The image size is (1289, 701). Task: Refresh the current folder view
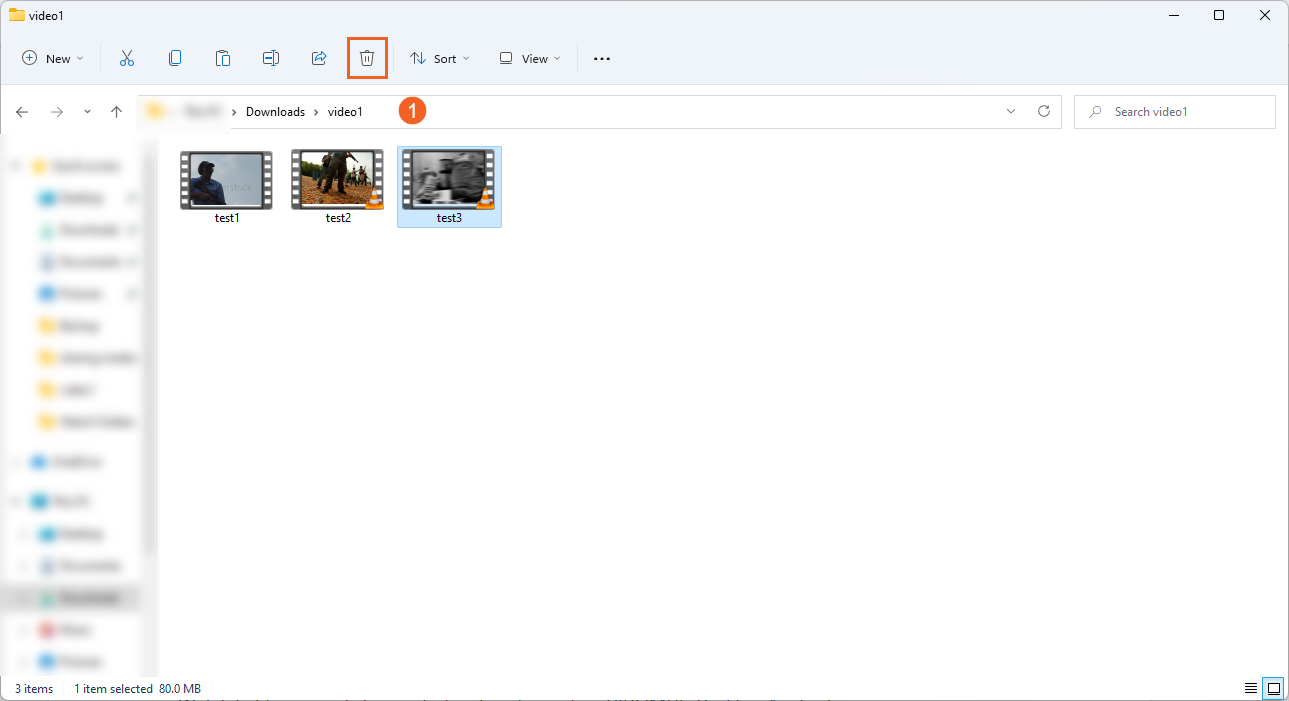1044,112
